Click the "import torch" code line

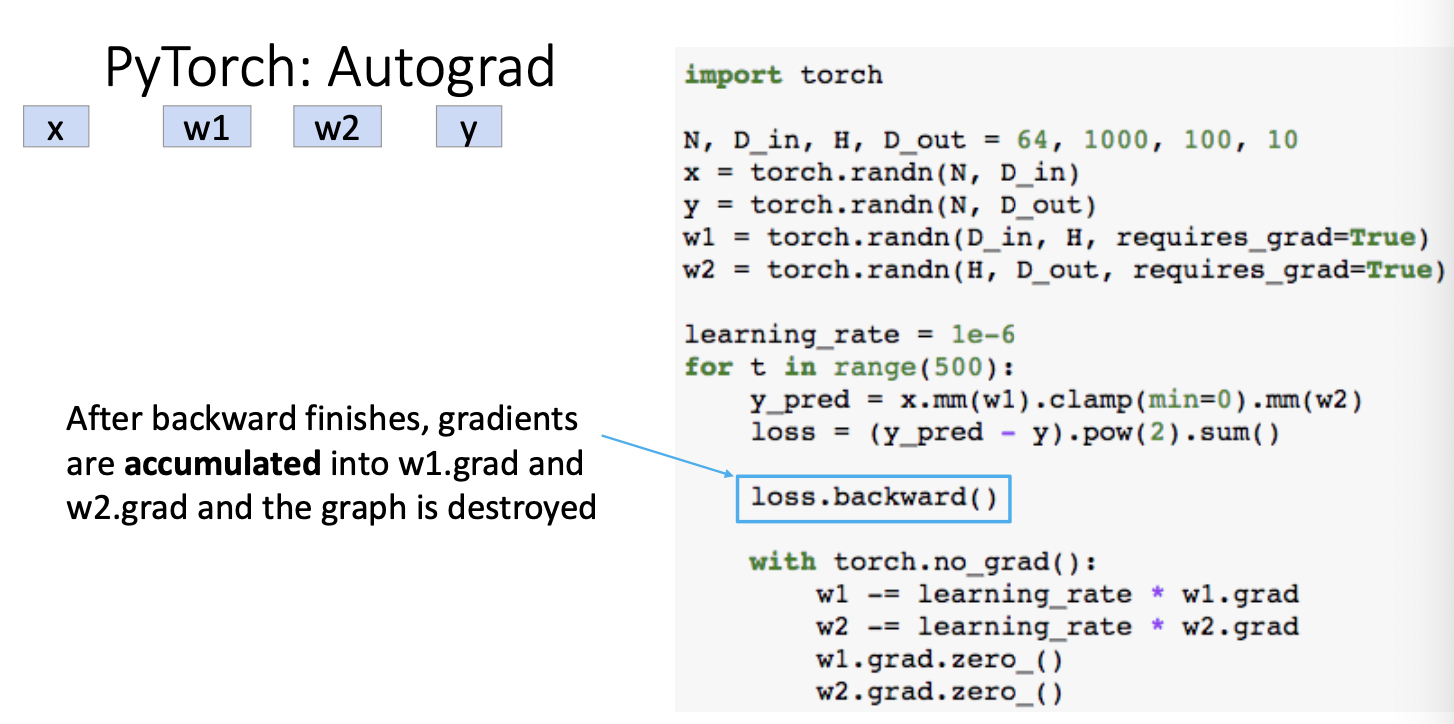click(x=783, y=75)
